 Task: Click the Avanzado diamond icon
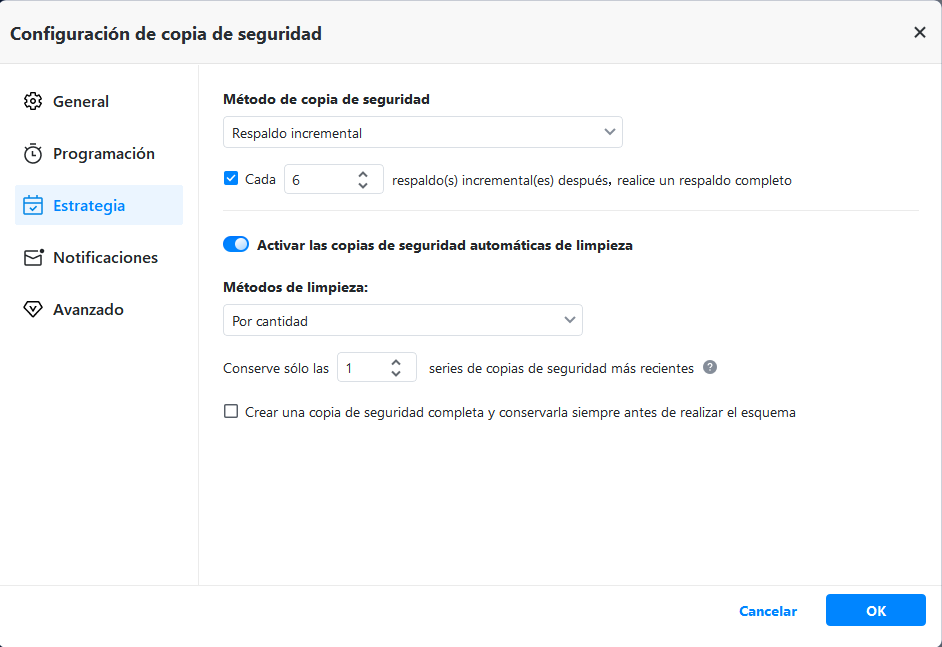pyautogui.click(x=33, y=310)
